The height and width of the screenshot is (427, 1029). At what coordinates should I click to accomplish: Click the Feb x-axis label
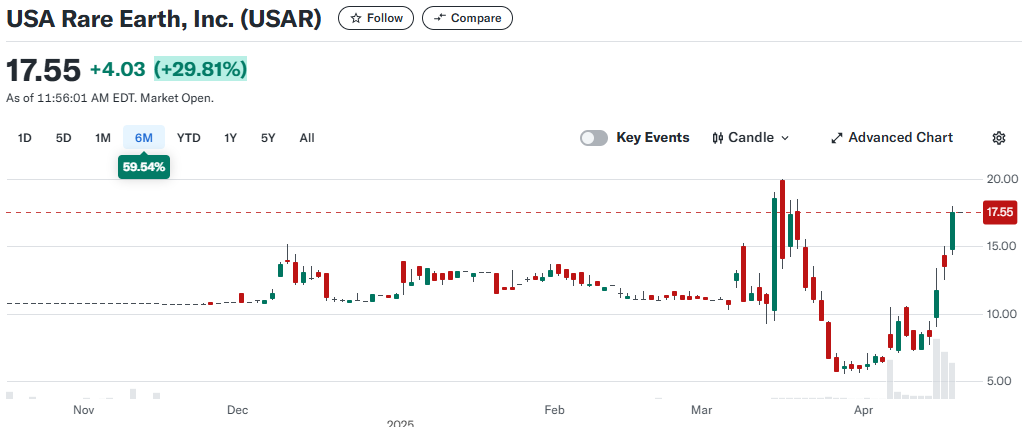coord(555,411)
